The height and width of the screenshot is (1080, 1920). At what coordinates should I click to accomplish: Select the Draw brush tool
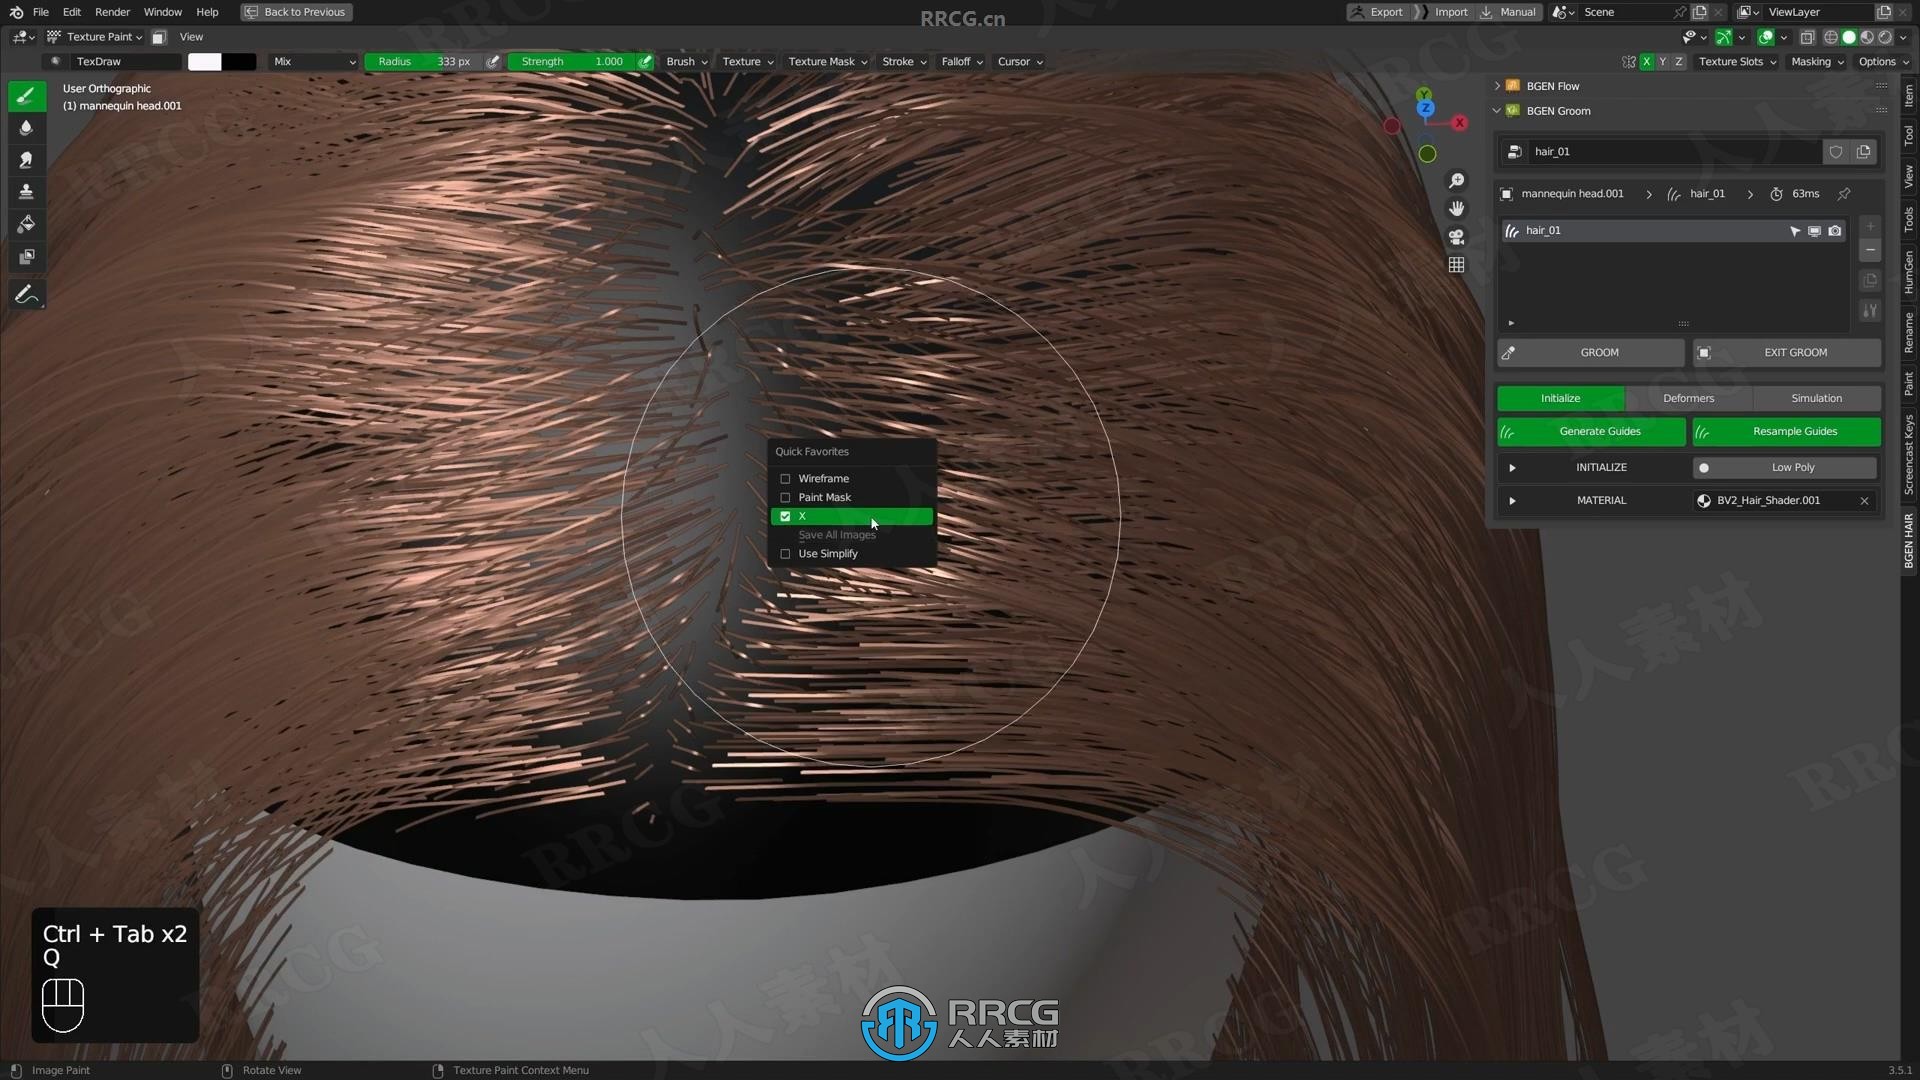click(26, 96)
